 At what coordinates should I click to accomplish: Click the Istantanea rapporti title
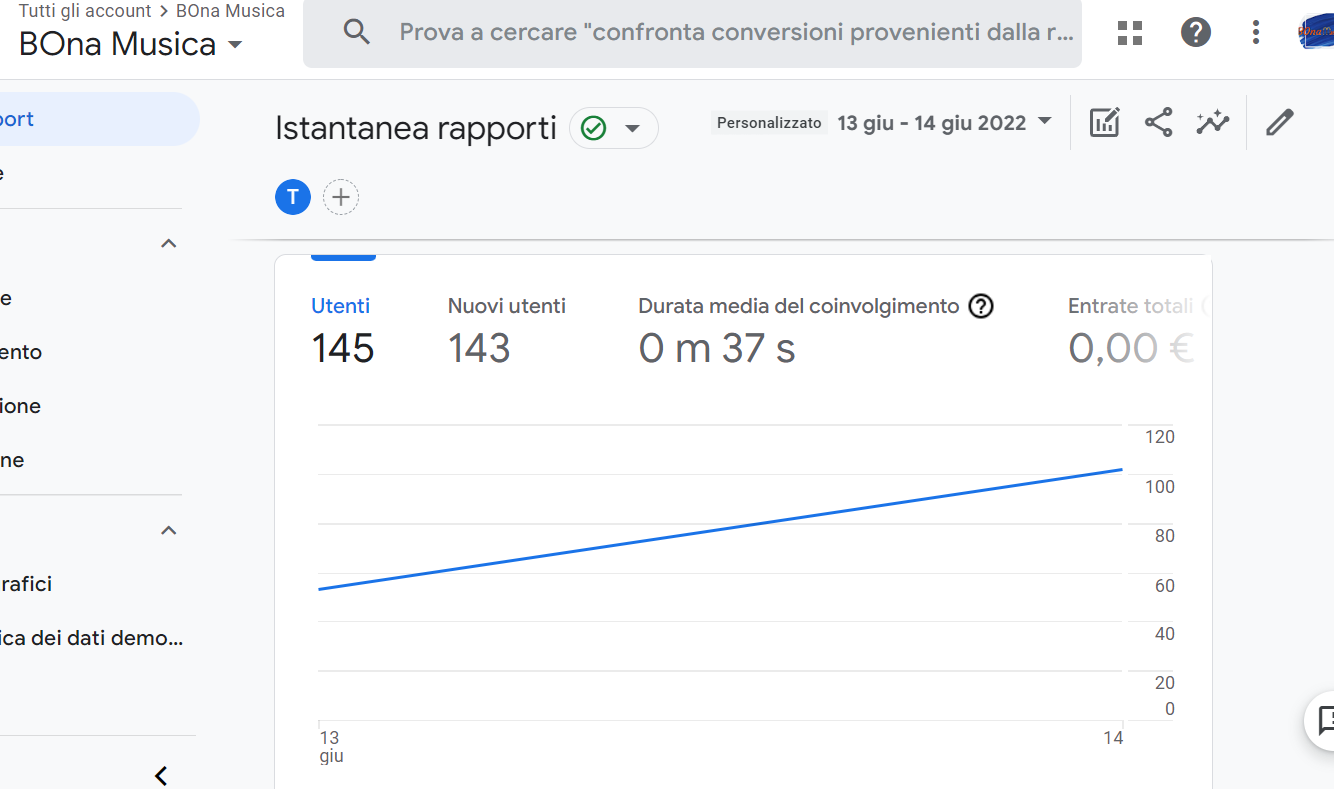415,129
